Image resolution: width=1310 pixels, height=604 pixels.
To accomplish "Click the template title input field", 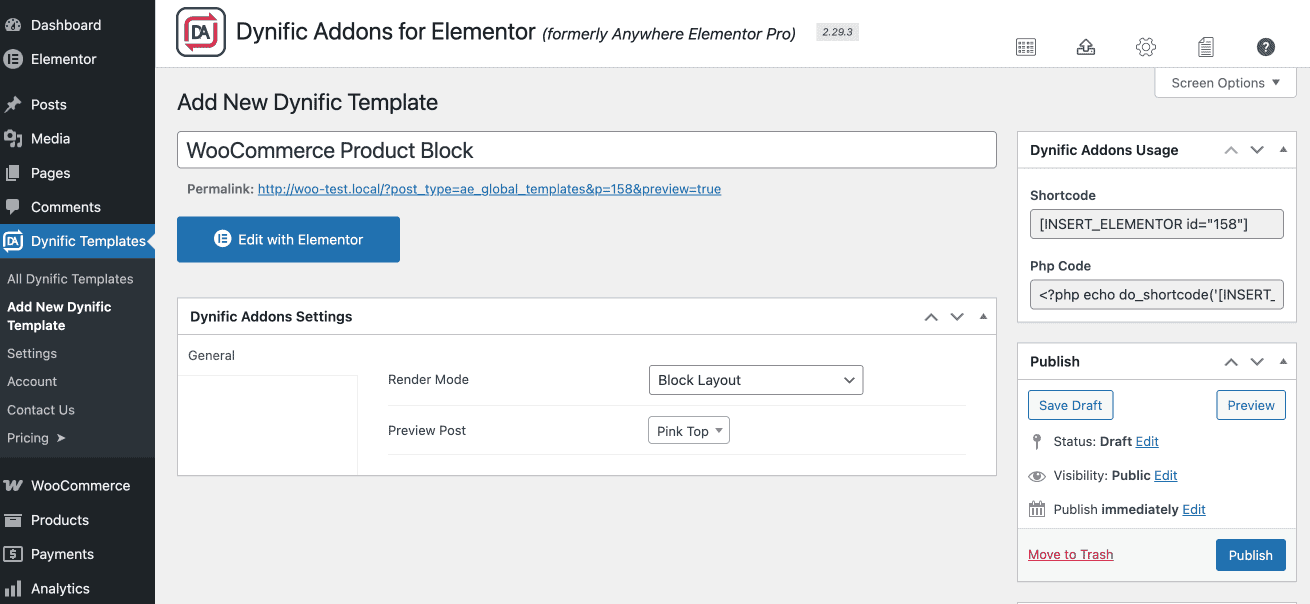I will (587, 150).
